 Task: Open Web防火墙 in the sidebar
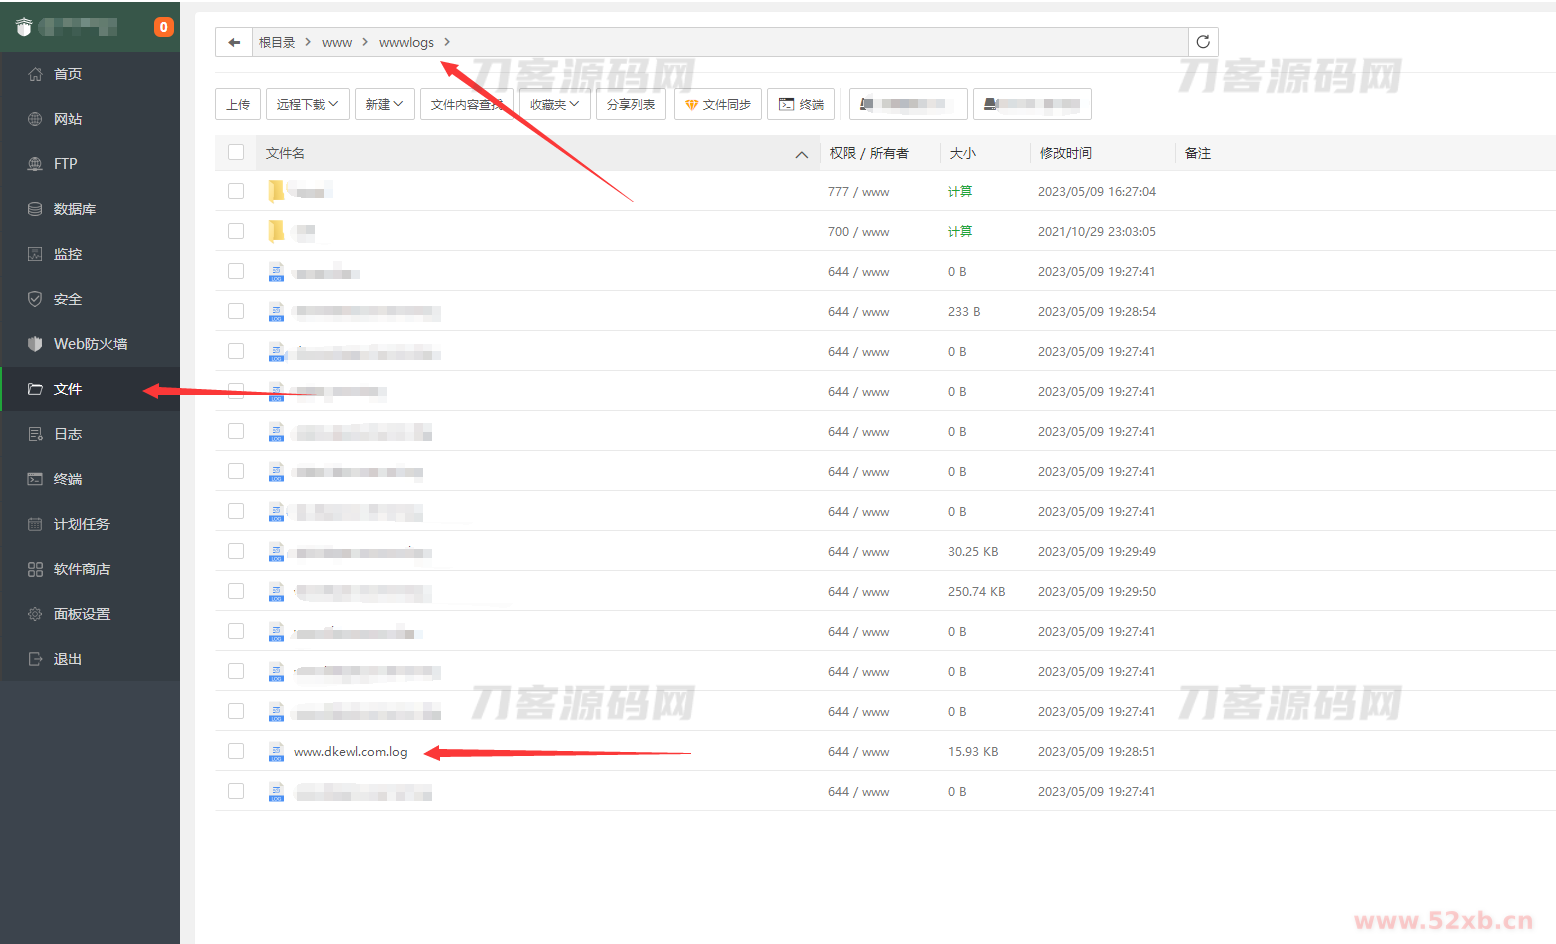(x=90, y=344)
